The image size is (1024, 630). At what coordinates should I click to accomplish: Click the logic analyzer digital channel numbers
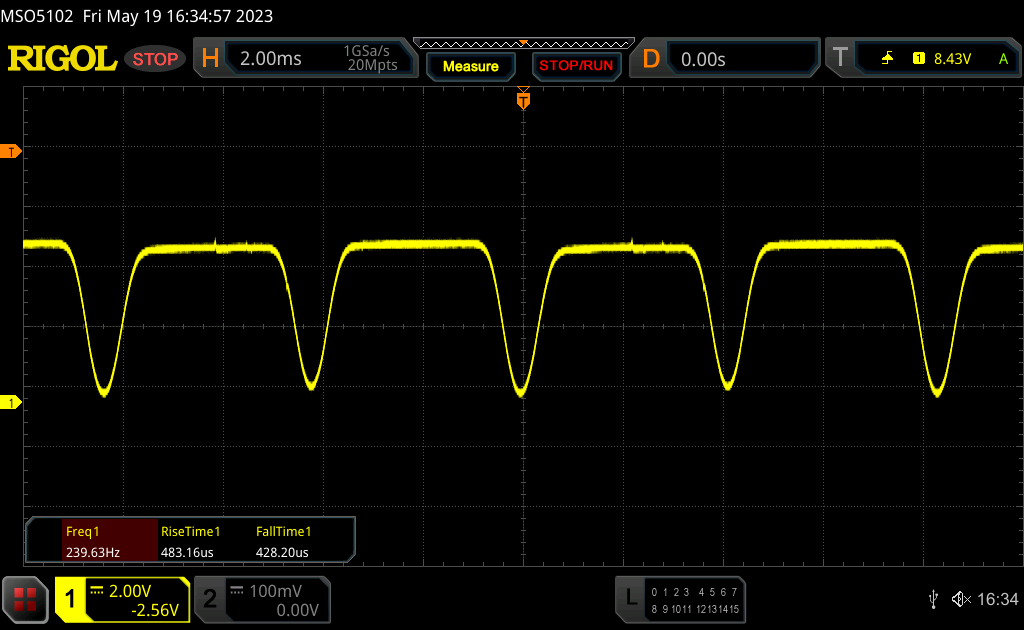tap(695, 600)
